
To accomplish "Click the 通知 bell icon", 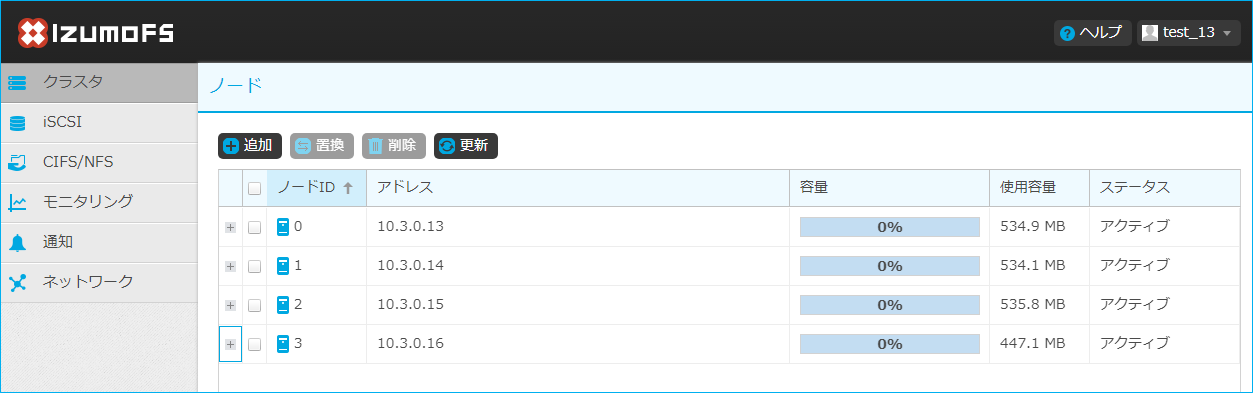I will [17, 242].
